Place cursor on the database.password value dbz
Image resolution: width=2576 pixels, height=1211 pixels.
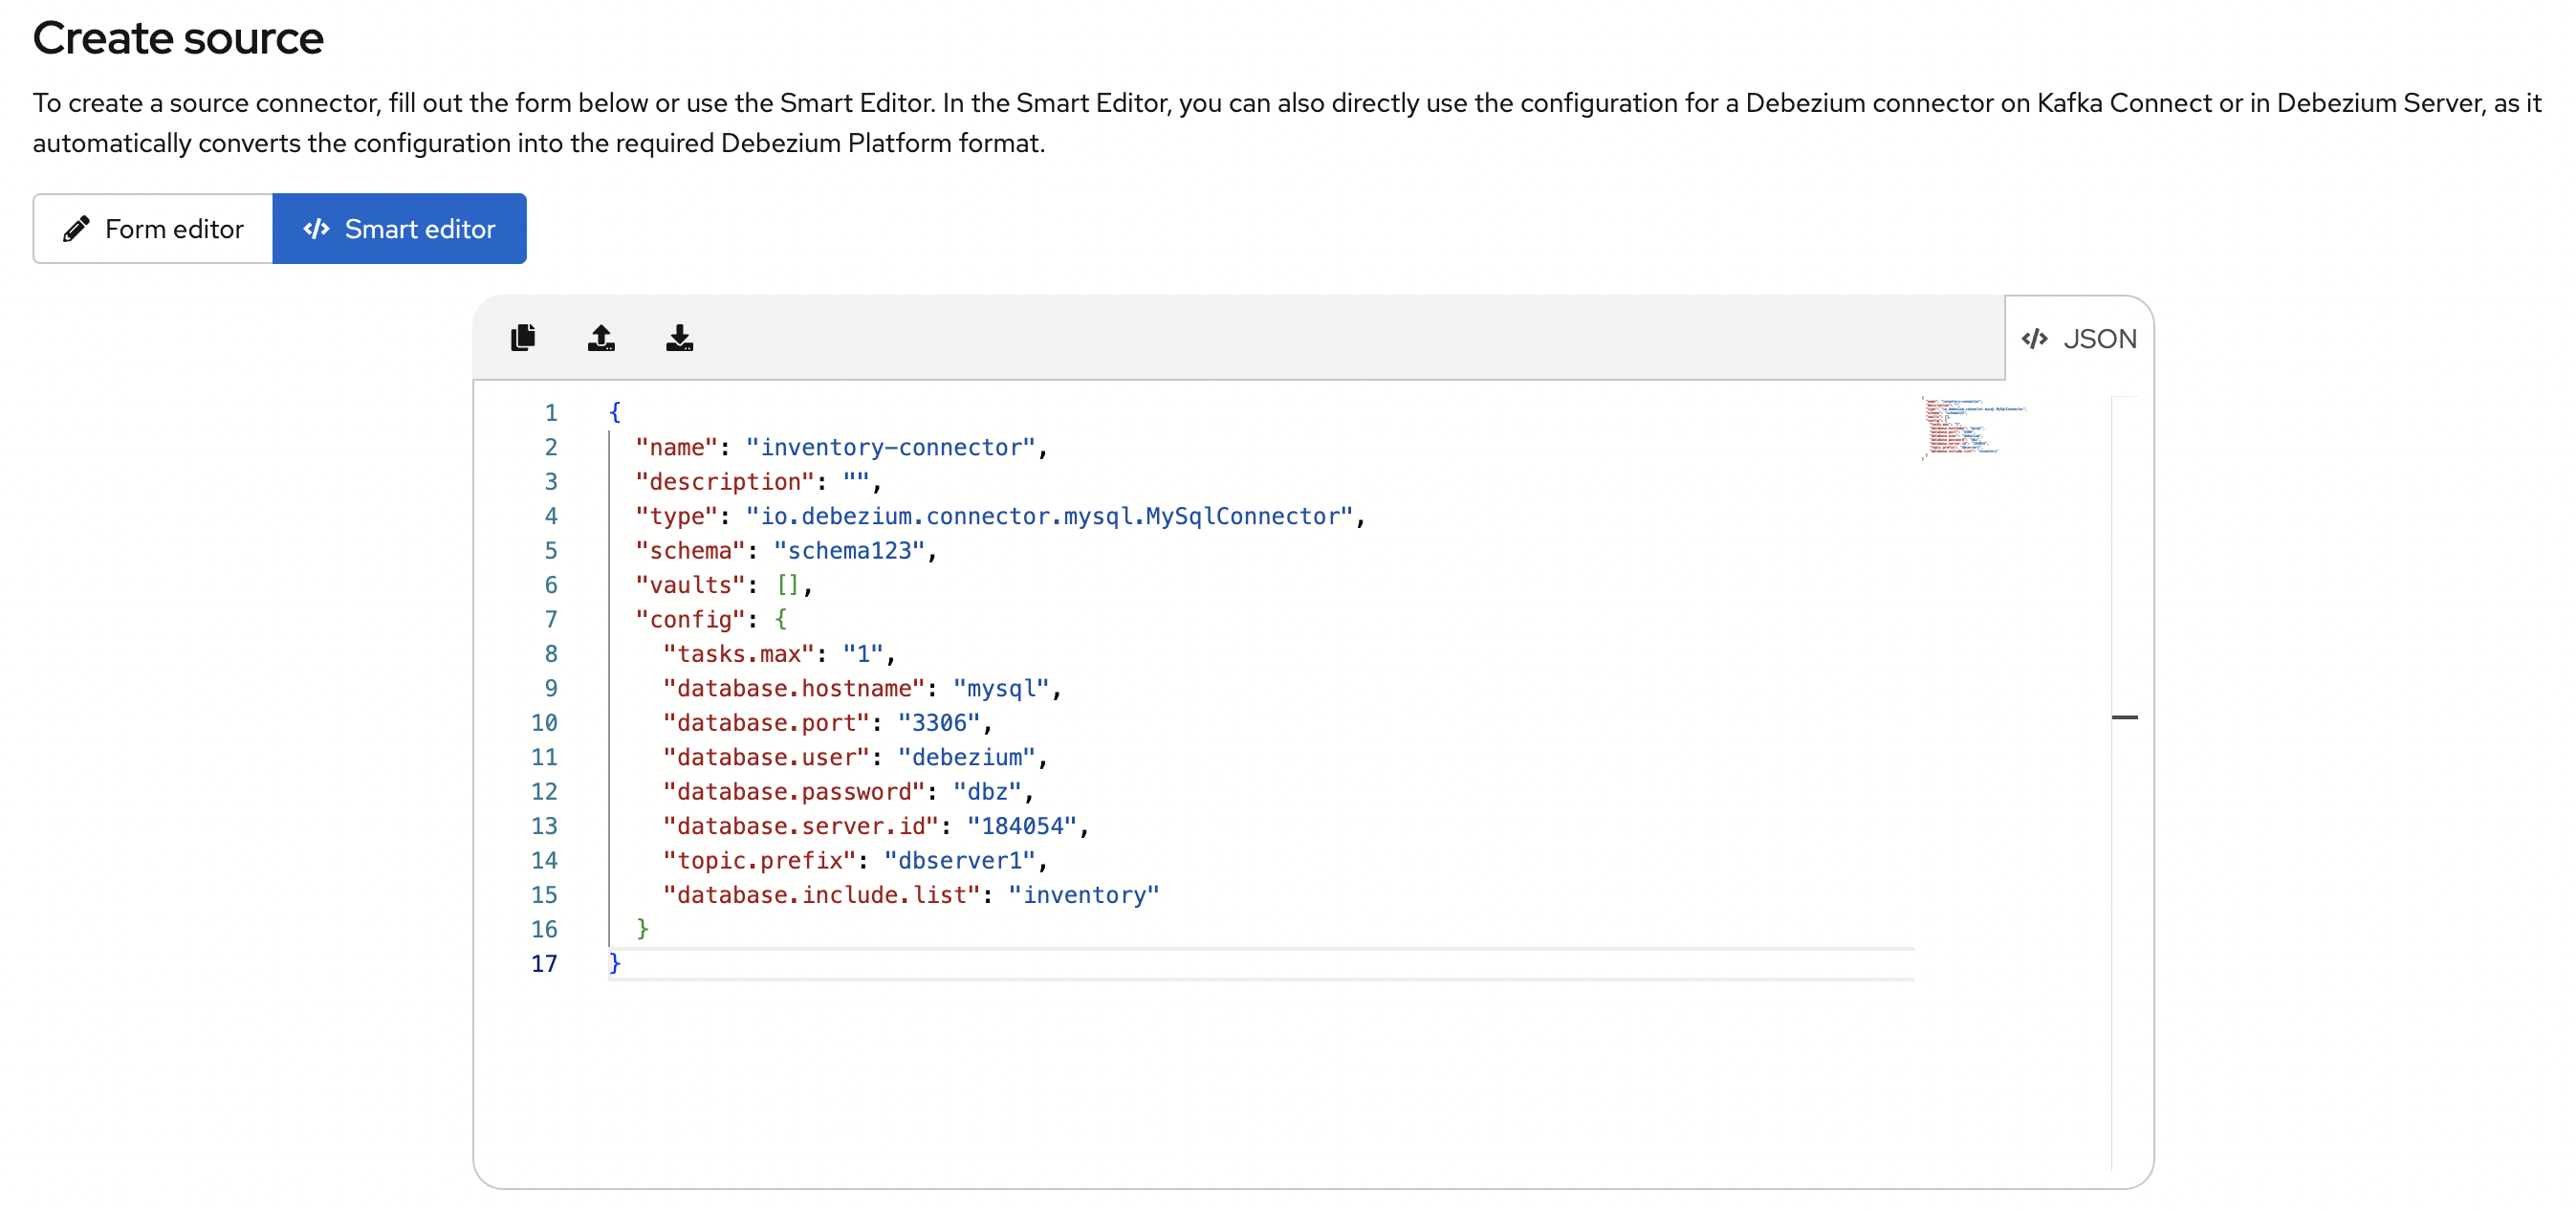990,791
